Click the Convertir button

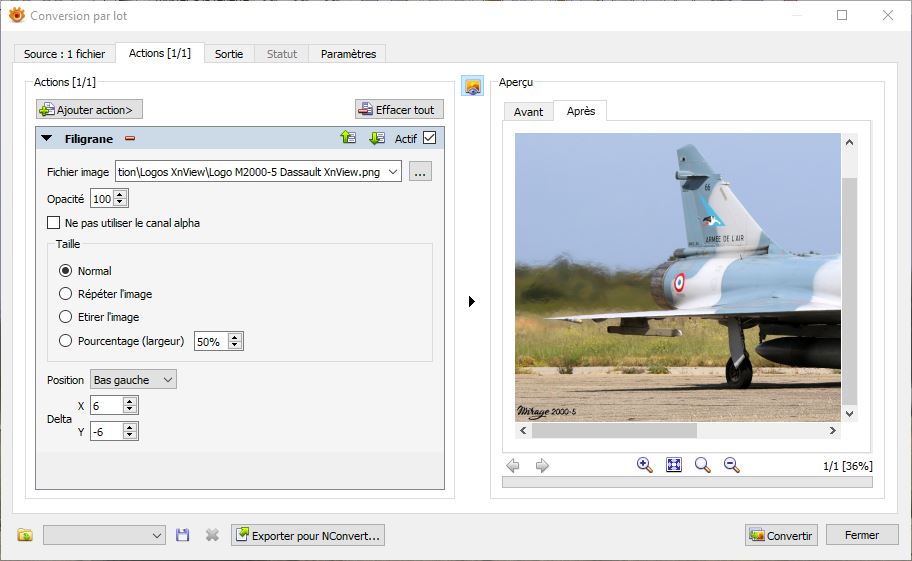point(781,535)
